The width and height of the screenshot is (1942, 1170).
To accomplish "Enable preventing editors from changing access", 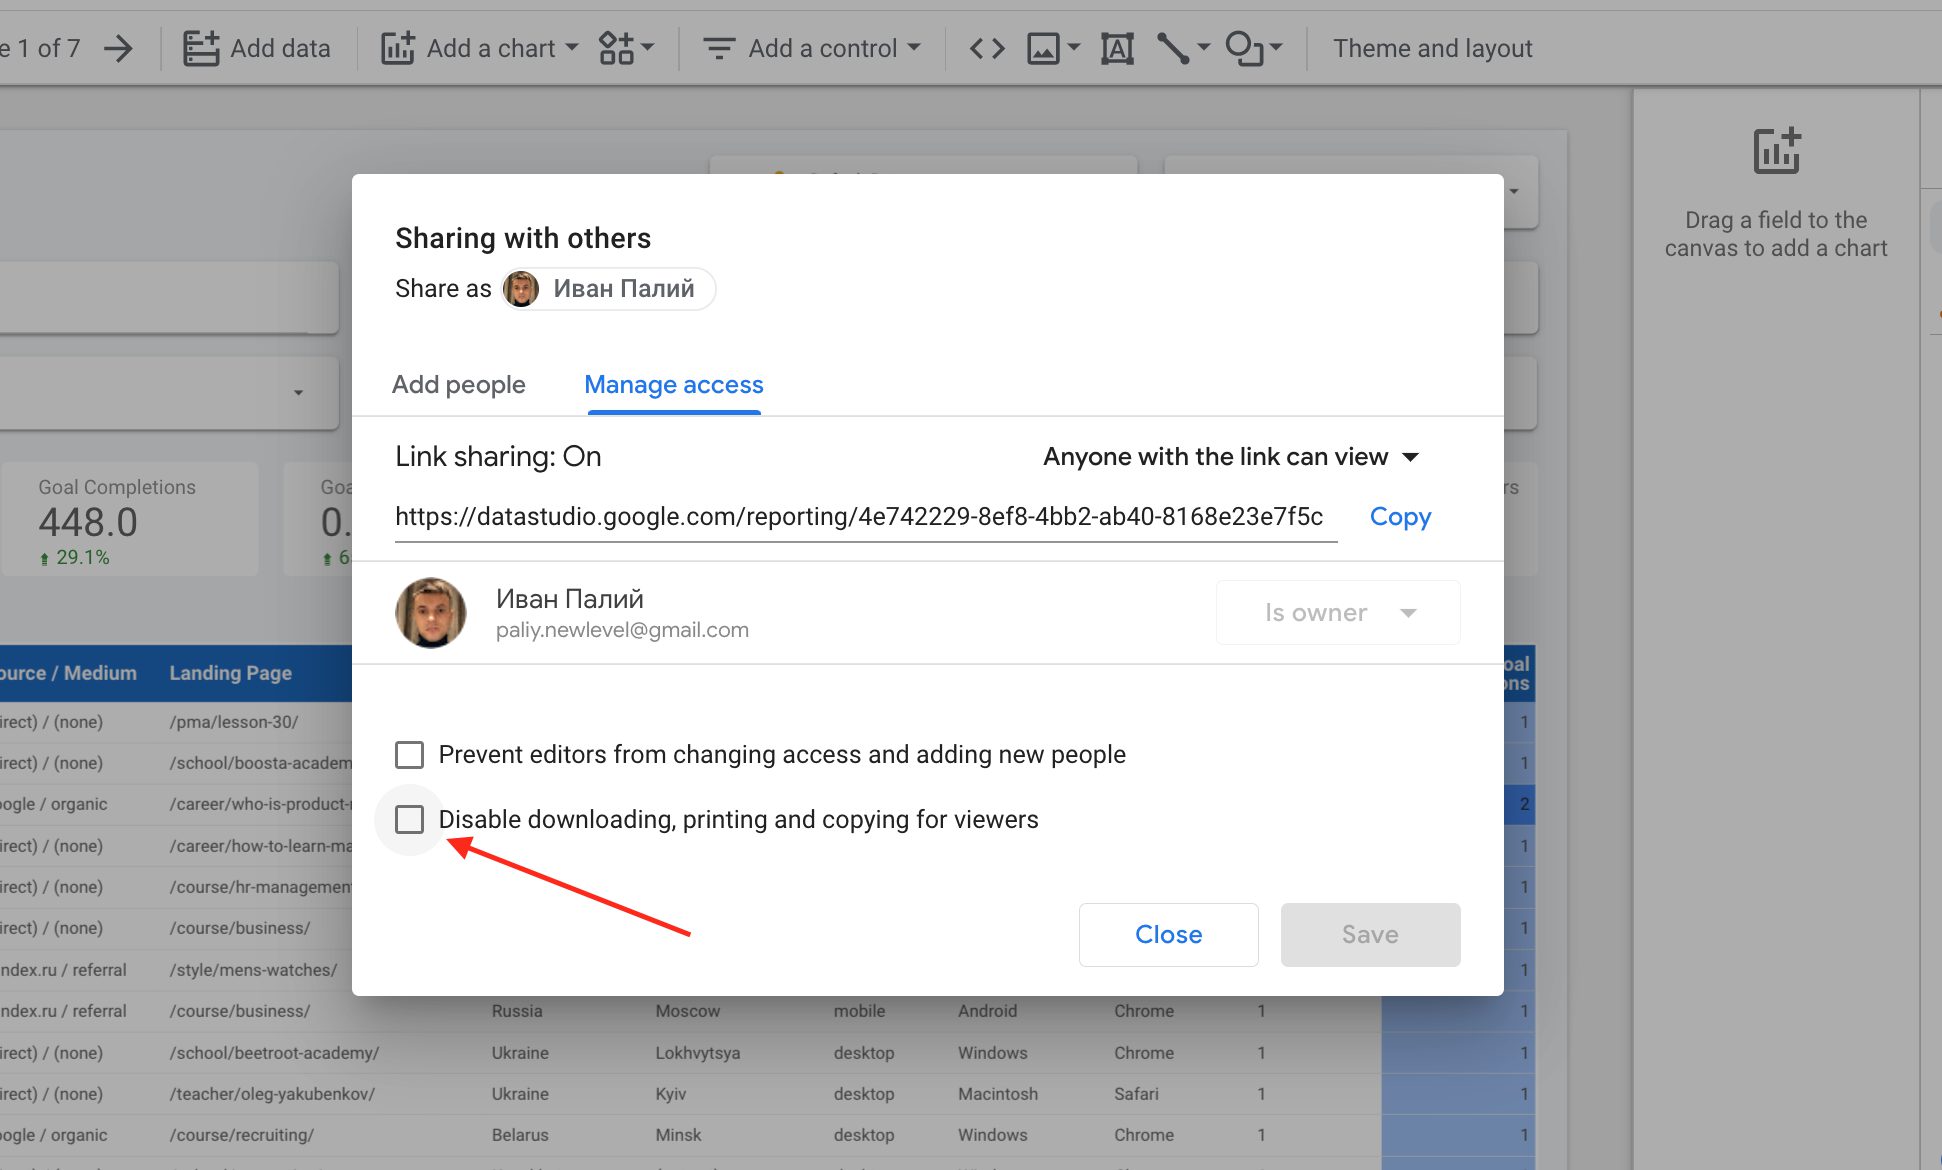I will tap(410, 754).
